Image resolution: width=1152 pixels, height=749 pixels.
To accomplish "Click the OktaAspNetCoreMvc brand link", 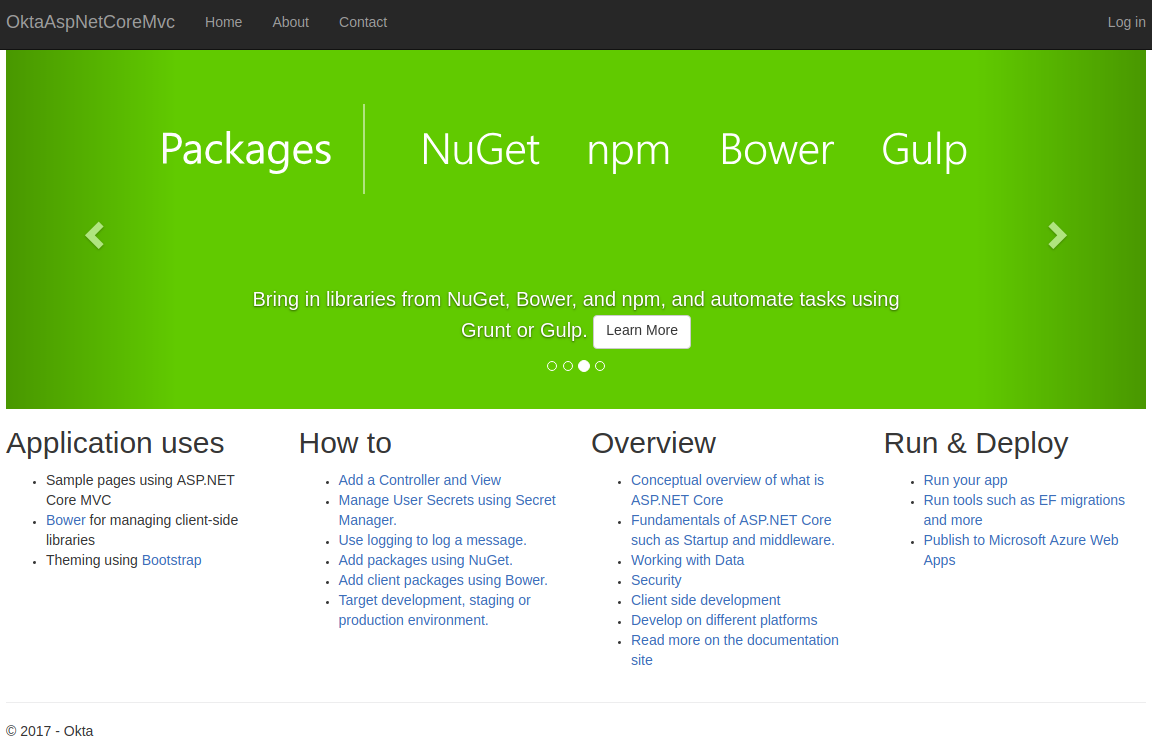I will click(90, 22).
